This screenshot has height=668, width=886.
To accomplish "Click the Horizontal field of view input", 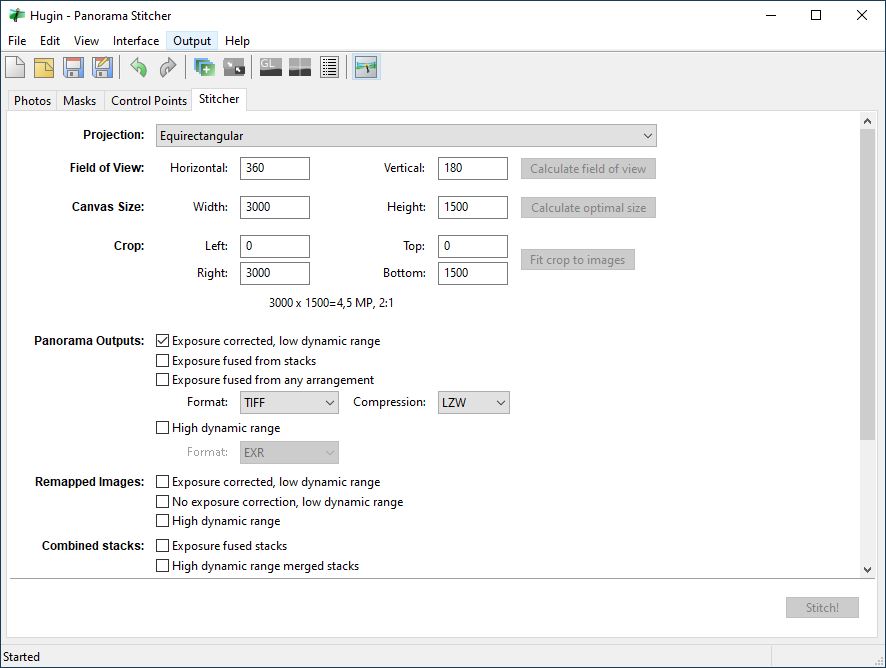I will [x=275, y=168].
